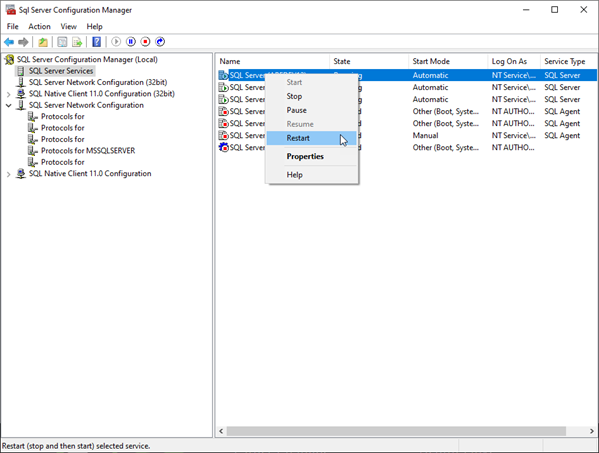Expand the bottom SQL Native Client 11.0 Configuration node
599x453 pixels.
click(x=8, y=174)
